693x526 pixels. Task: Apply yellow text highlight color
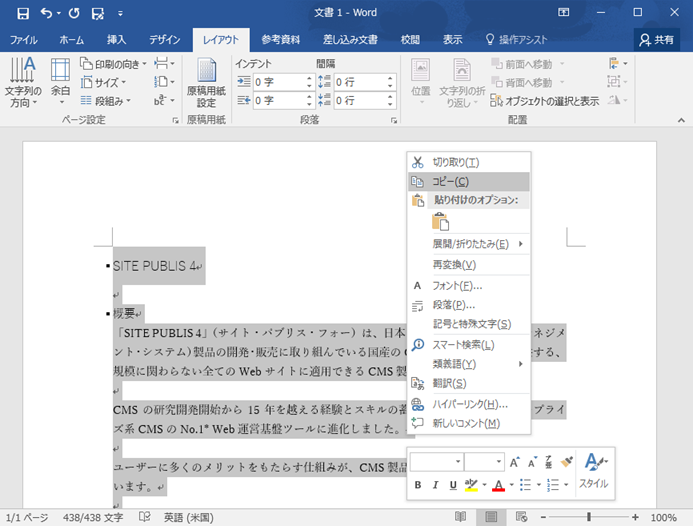471,485
